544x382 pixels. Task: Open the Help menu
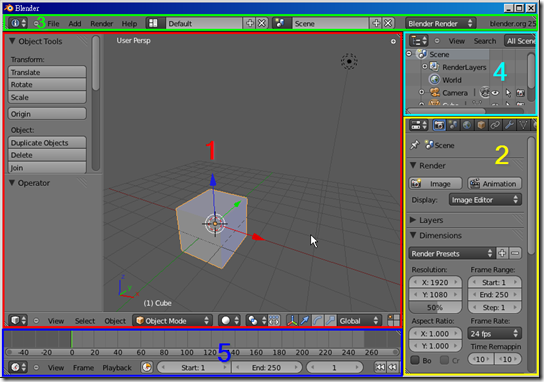tap(129, 23)
